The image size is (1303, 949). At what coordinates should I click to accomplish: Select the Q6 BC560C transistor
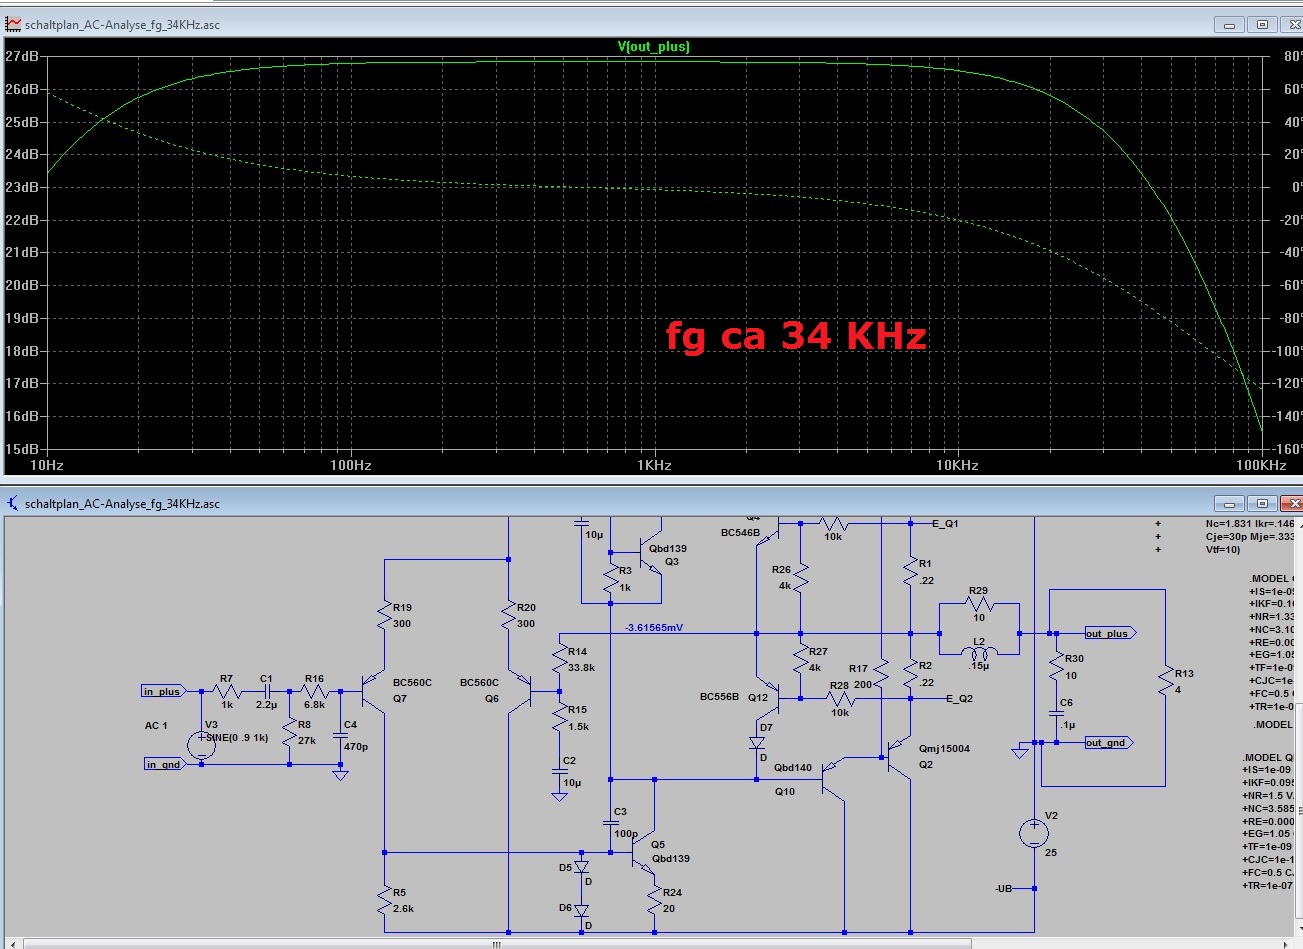[x=519, y=692]
